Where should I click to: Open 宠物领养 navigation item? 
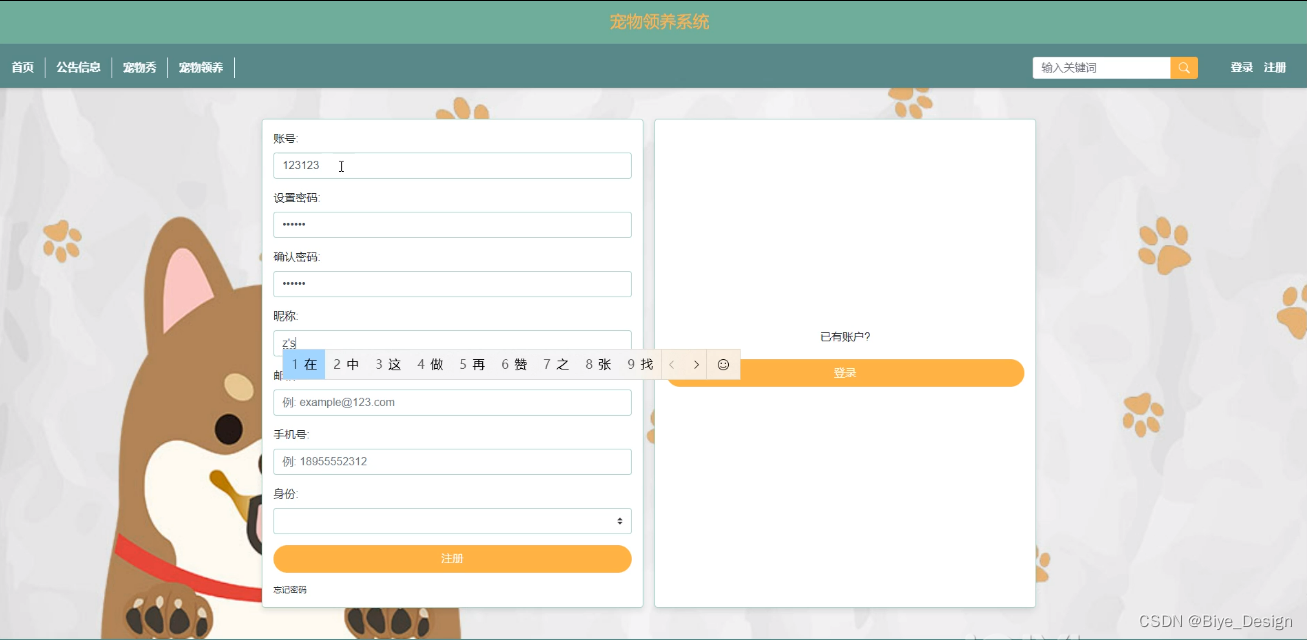(x=201, y=68)
